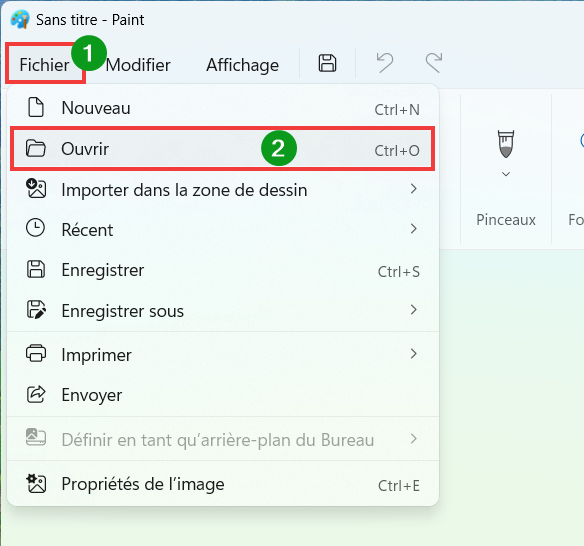Click the redo arrow icon
This screenshot has width=584, height=546.
[x=434, y=63]
